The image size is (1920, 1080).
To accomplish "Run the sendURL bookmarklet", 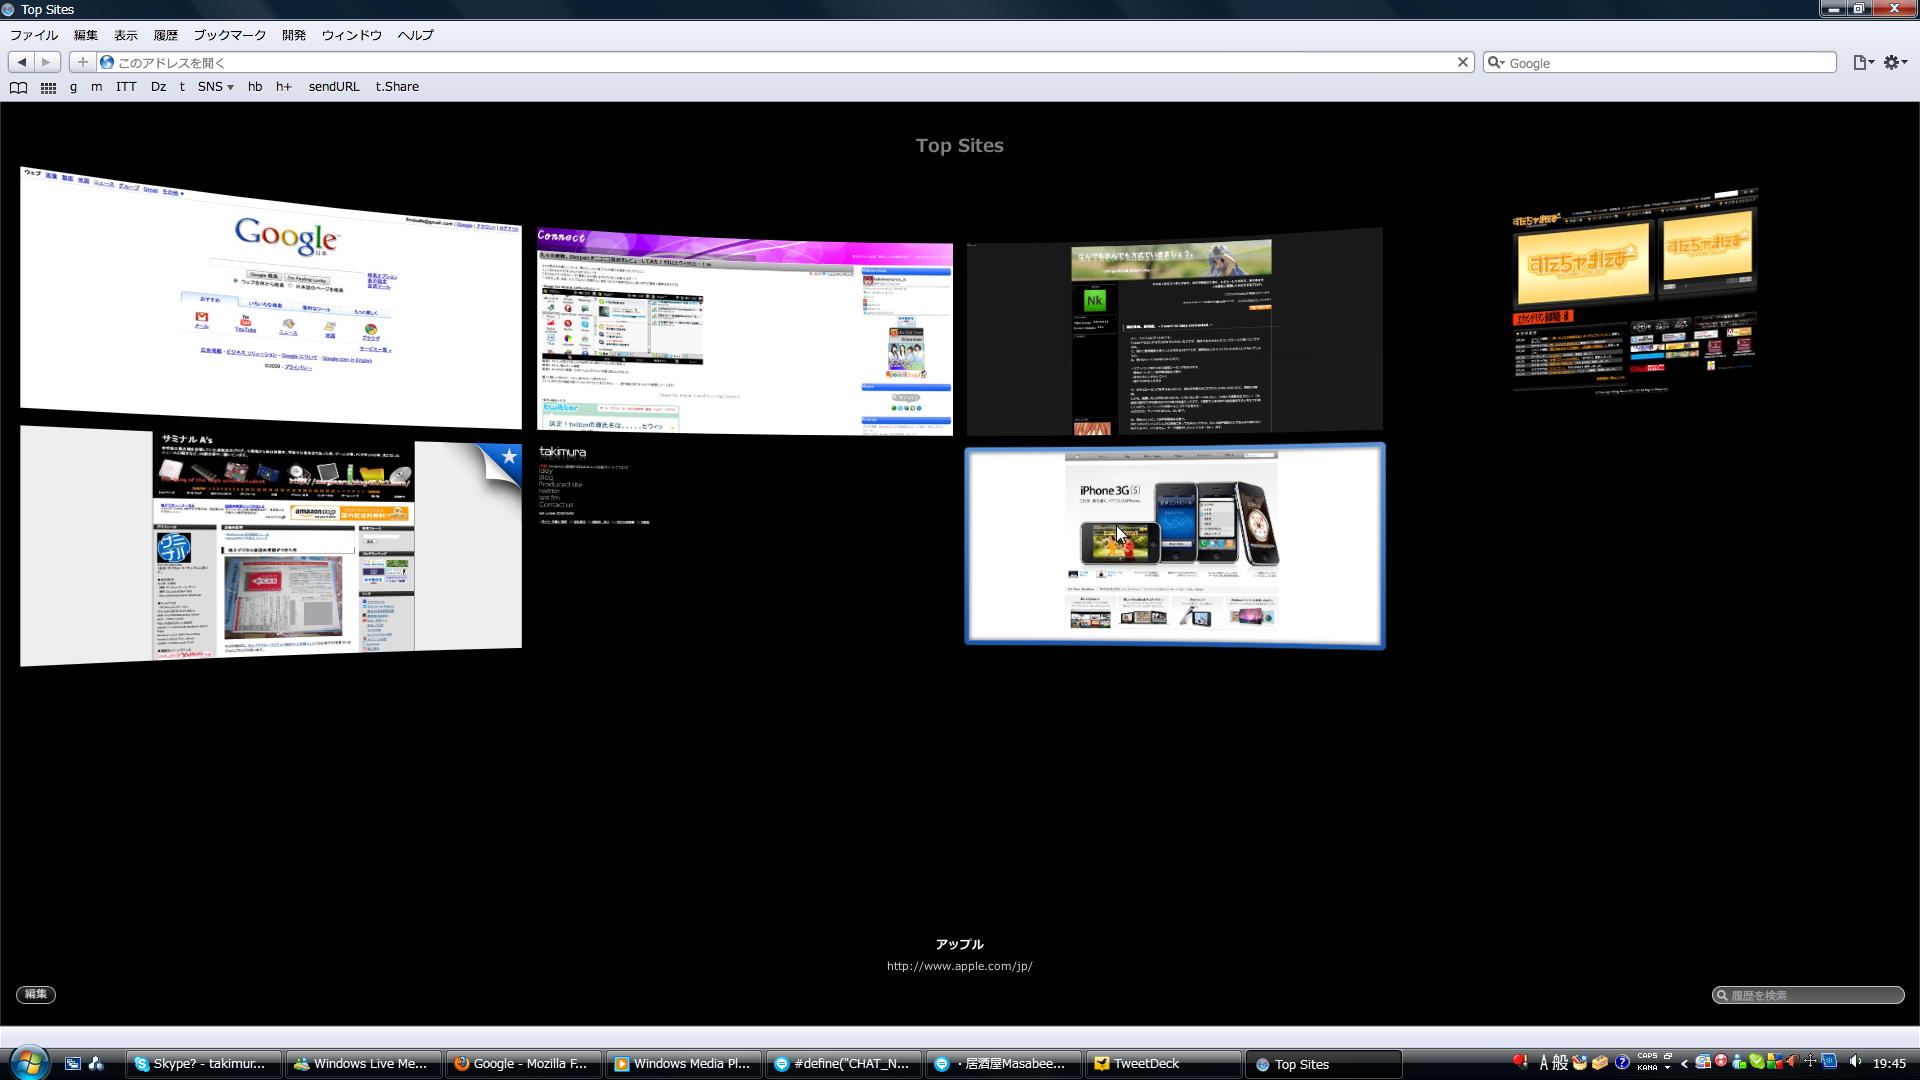I will coord(334,87).
